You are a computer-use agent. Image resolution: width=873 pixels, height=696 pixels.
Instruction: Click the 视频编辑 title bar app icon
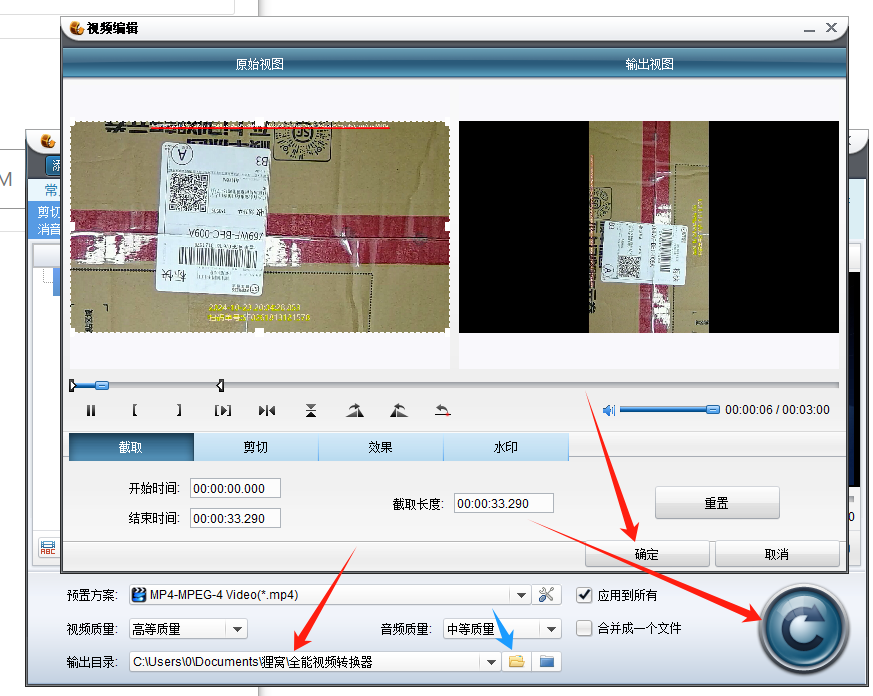click(77, 28)
